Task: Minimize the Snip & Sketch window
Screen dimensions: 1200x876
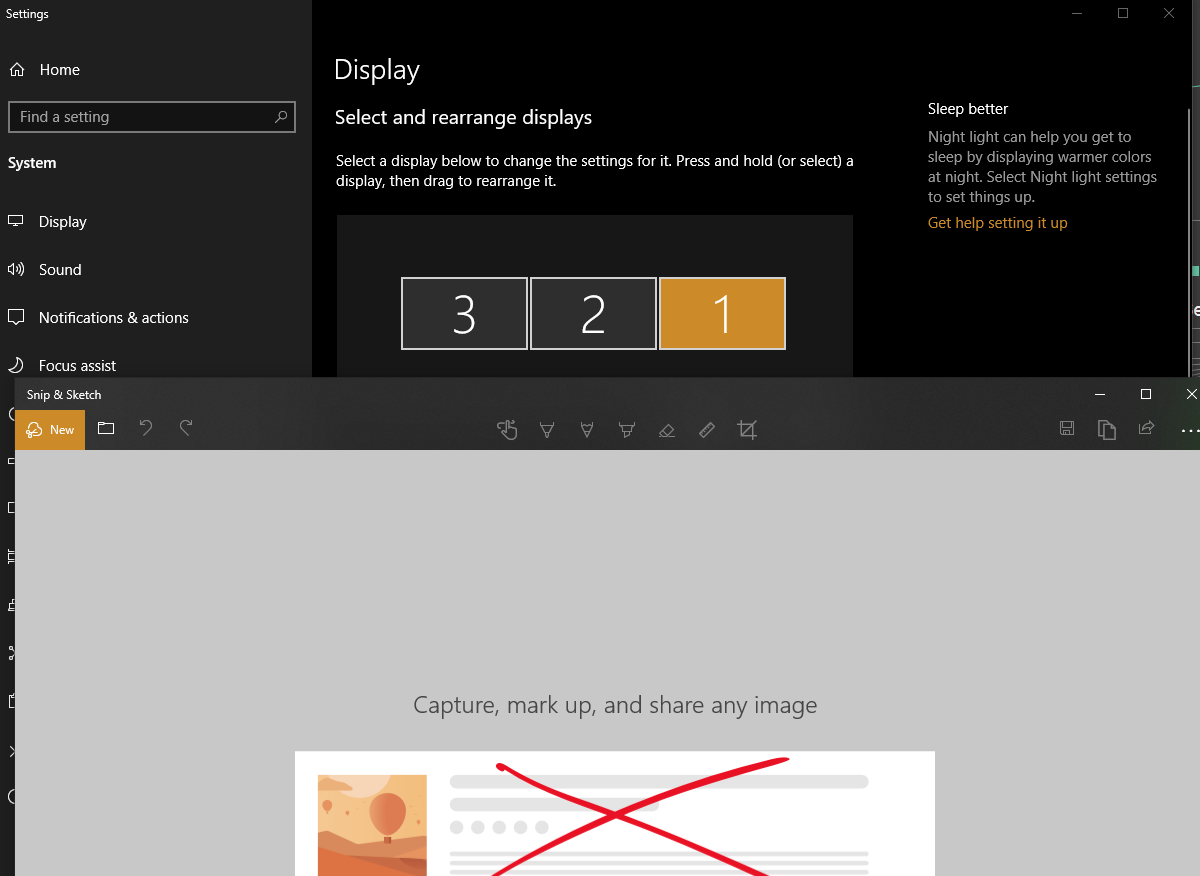Action: pos(1100,394)
